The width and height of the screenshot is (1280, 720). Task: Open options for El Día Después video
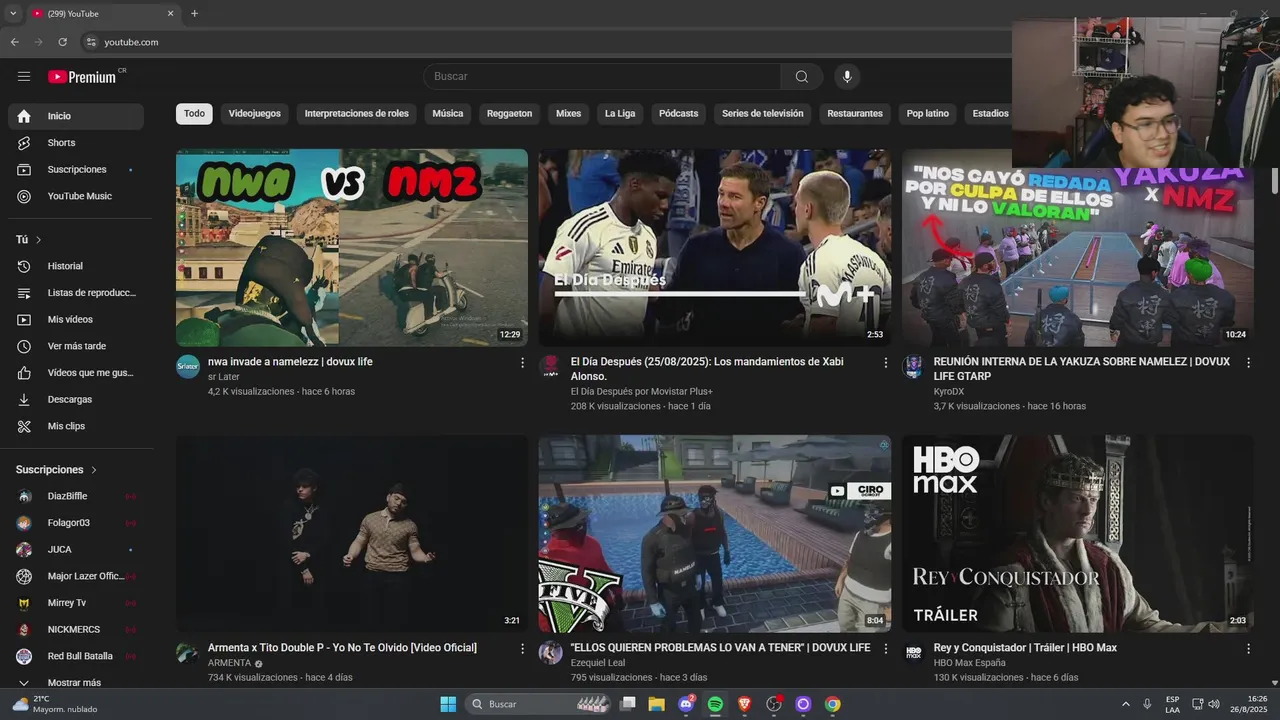[x=885, y=363]
